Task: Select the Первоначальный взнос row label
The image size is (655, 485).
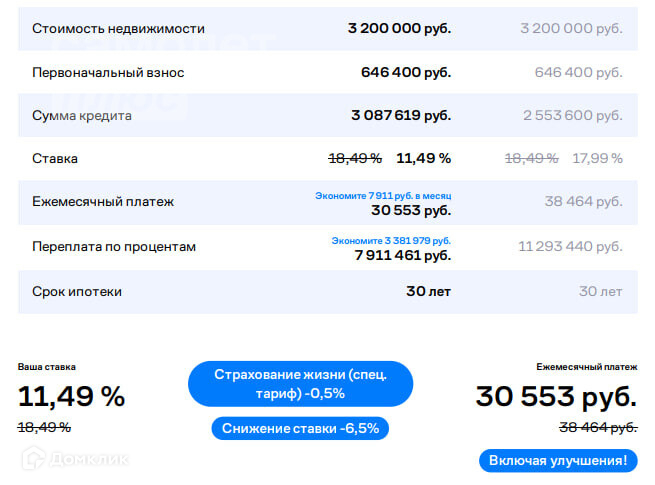Action: pyautogui.click(x=108, y=72)
